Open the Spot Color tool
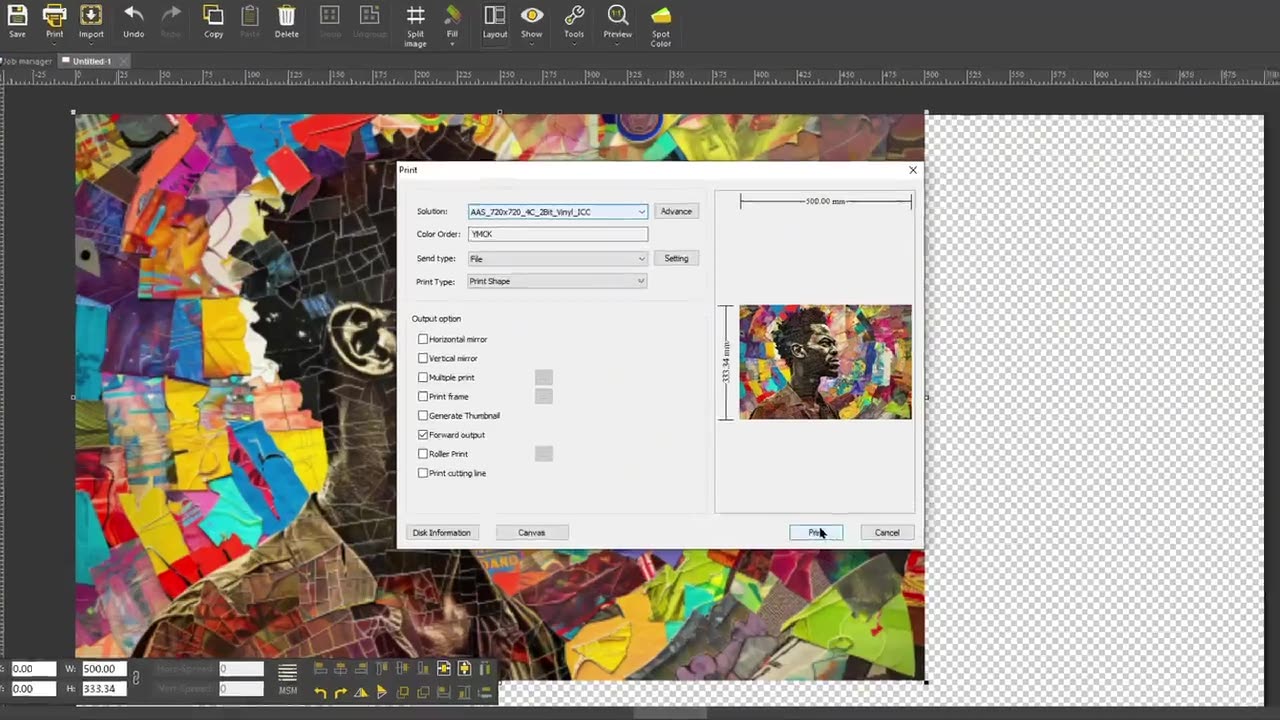The image size is (1280, 720). [x=661, y=26]
